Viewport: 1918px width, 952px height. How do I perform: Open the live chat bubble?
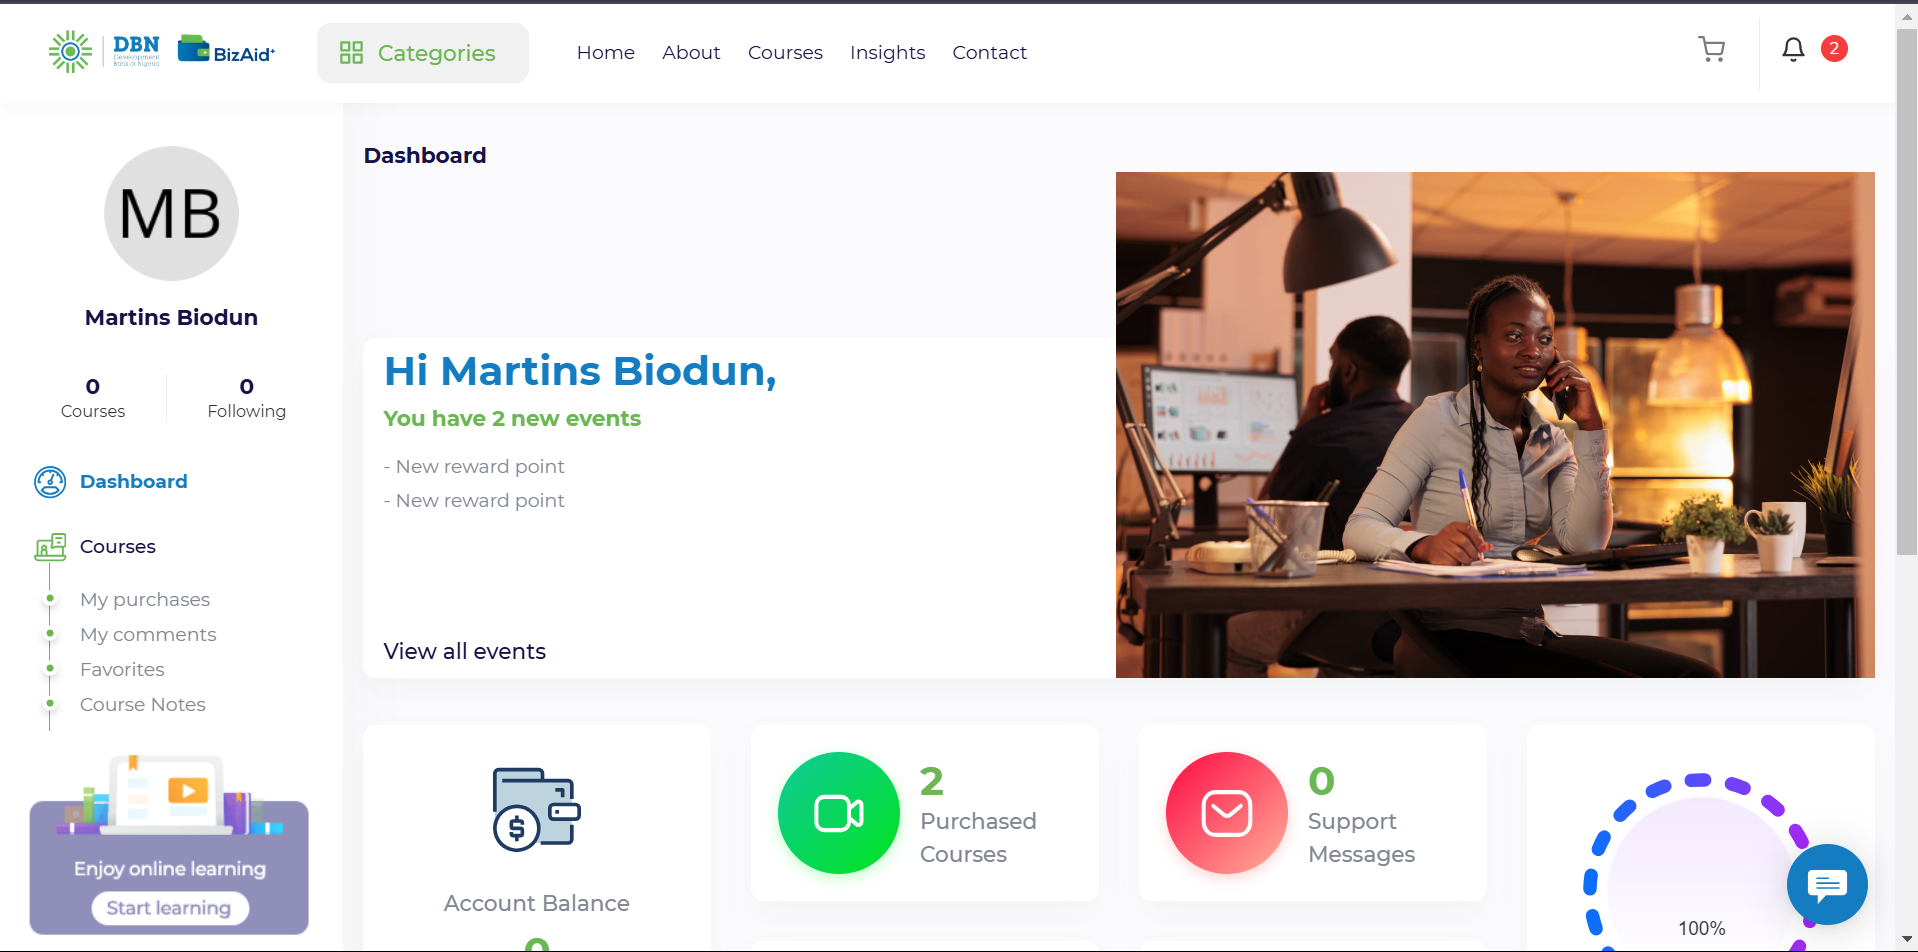tap(1827, 885)
